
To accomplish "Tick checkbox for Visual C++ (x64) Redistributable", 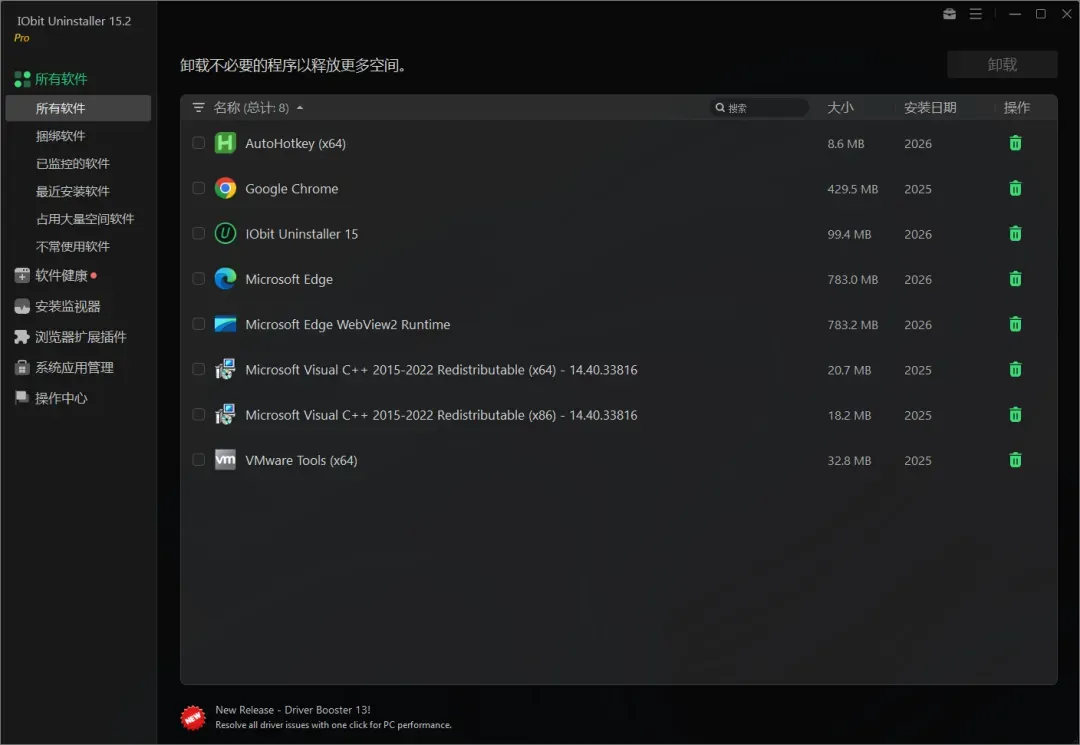I will click(198, 370).
